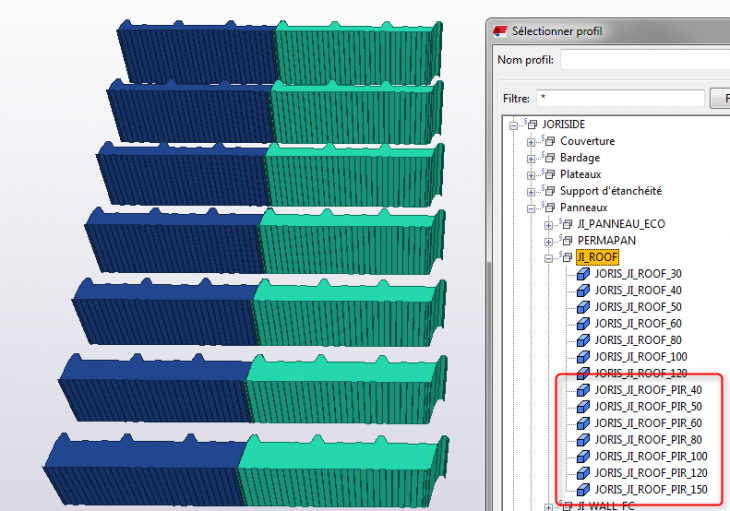The image size is (730, 511).
Task: Click the JORIS_JI_ROOF_PIR_40 profile icon
Action: pos(583,390)
